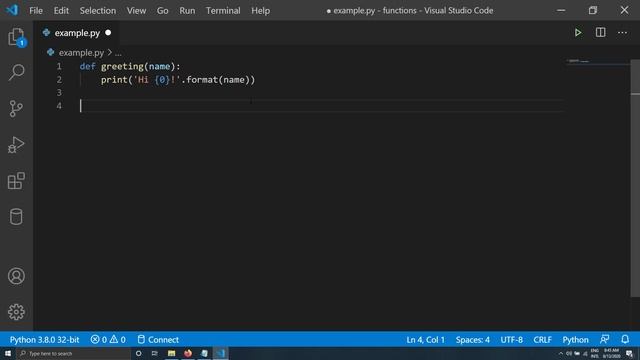Open the database (SQL) view icon
The width and height of the screenshot is (640, 360).
[x=16, y=217]
